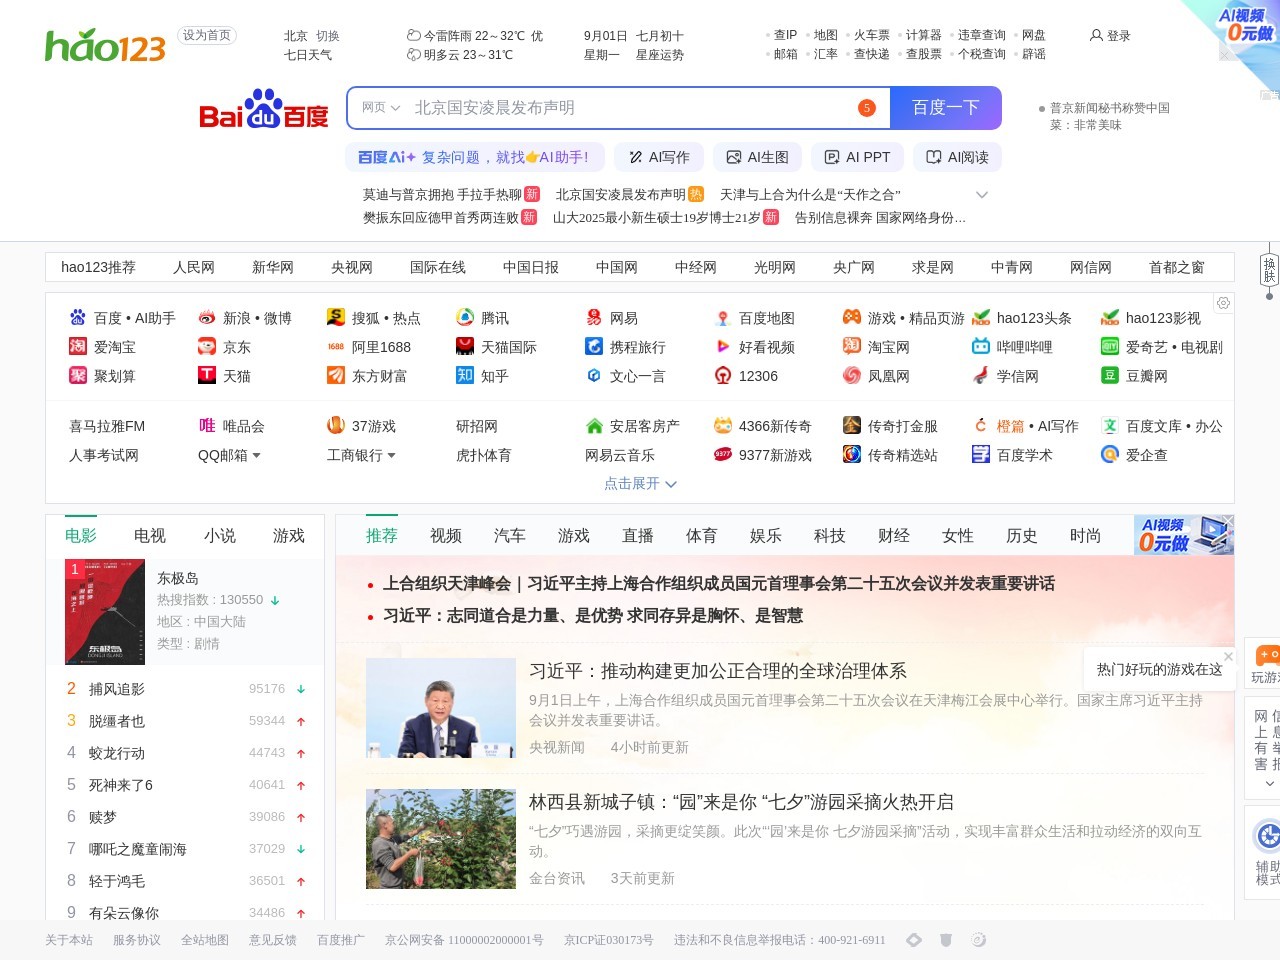Click the 爱淘宝 icon
This screenshot has height=960, width=1280.
(78, 346)
